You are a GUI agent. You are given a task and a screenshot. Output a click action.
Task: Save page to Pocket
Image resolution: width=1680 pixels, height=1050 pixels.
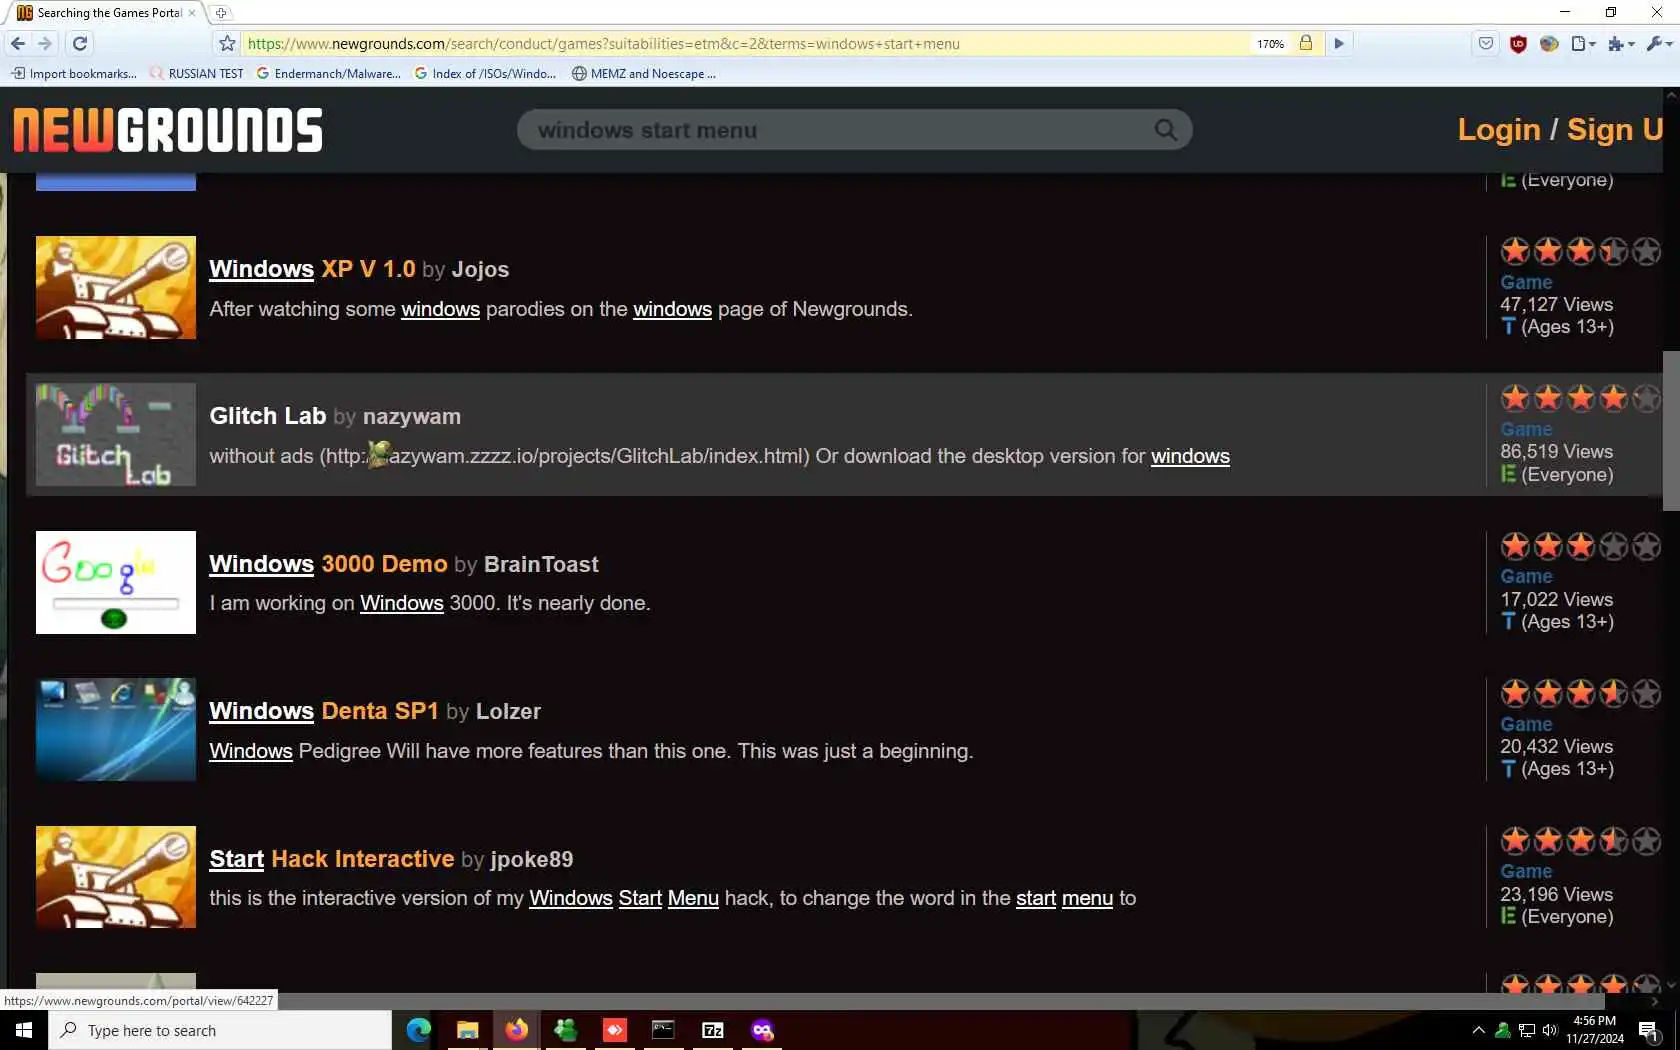click(1486, 43)
